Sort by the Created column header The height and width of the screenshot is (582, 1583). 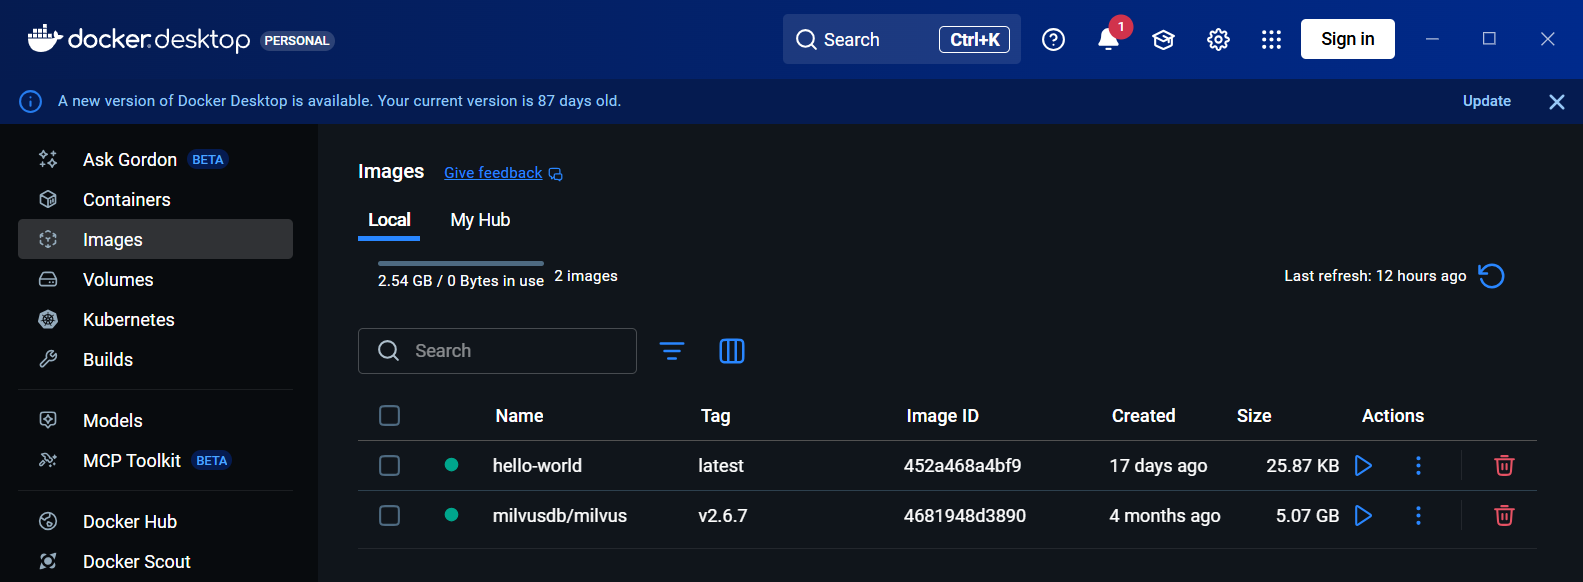[1143, 416]
